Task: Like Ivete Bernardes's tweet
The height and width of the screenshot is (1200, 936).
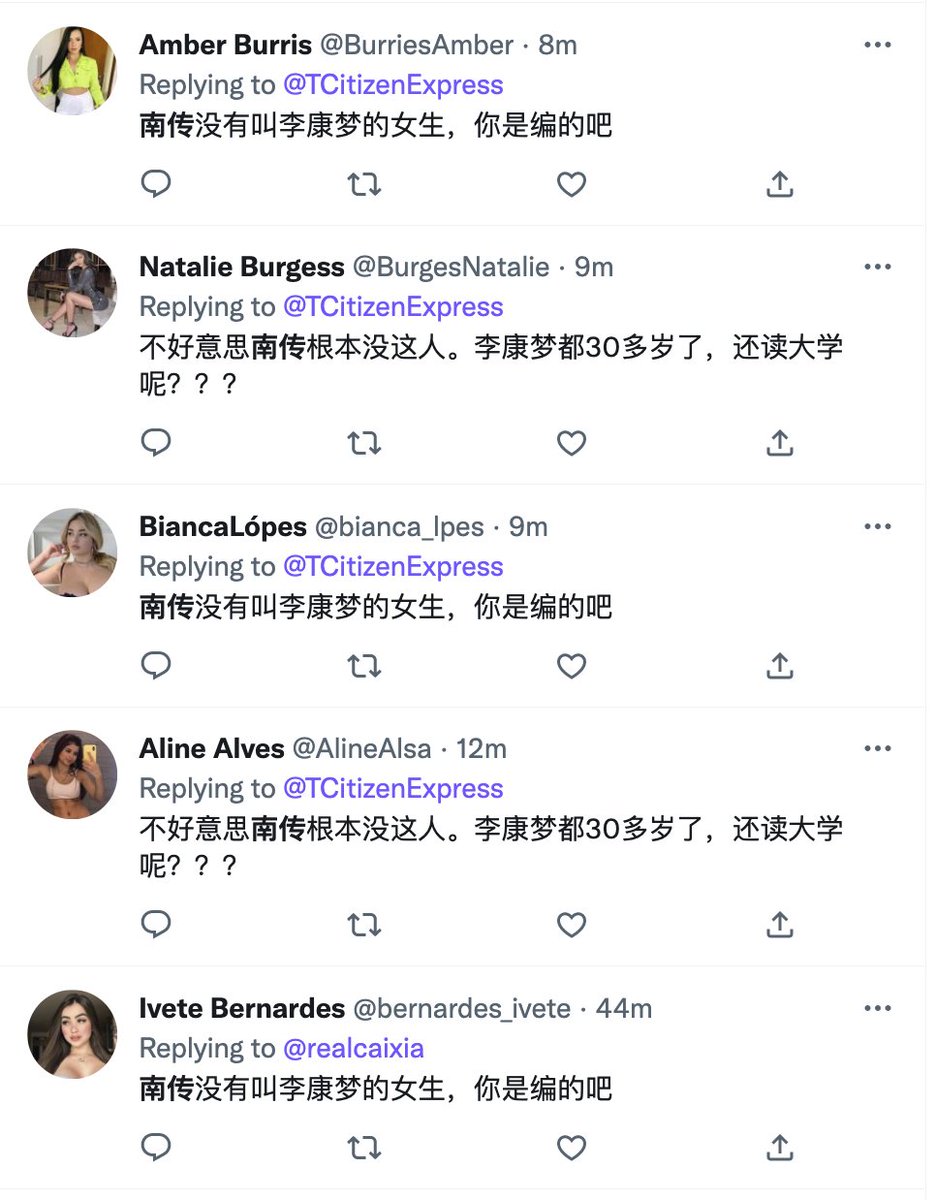Action: click(571, 1146)
